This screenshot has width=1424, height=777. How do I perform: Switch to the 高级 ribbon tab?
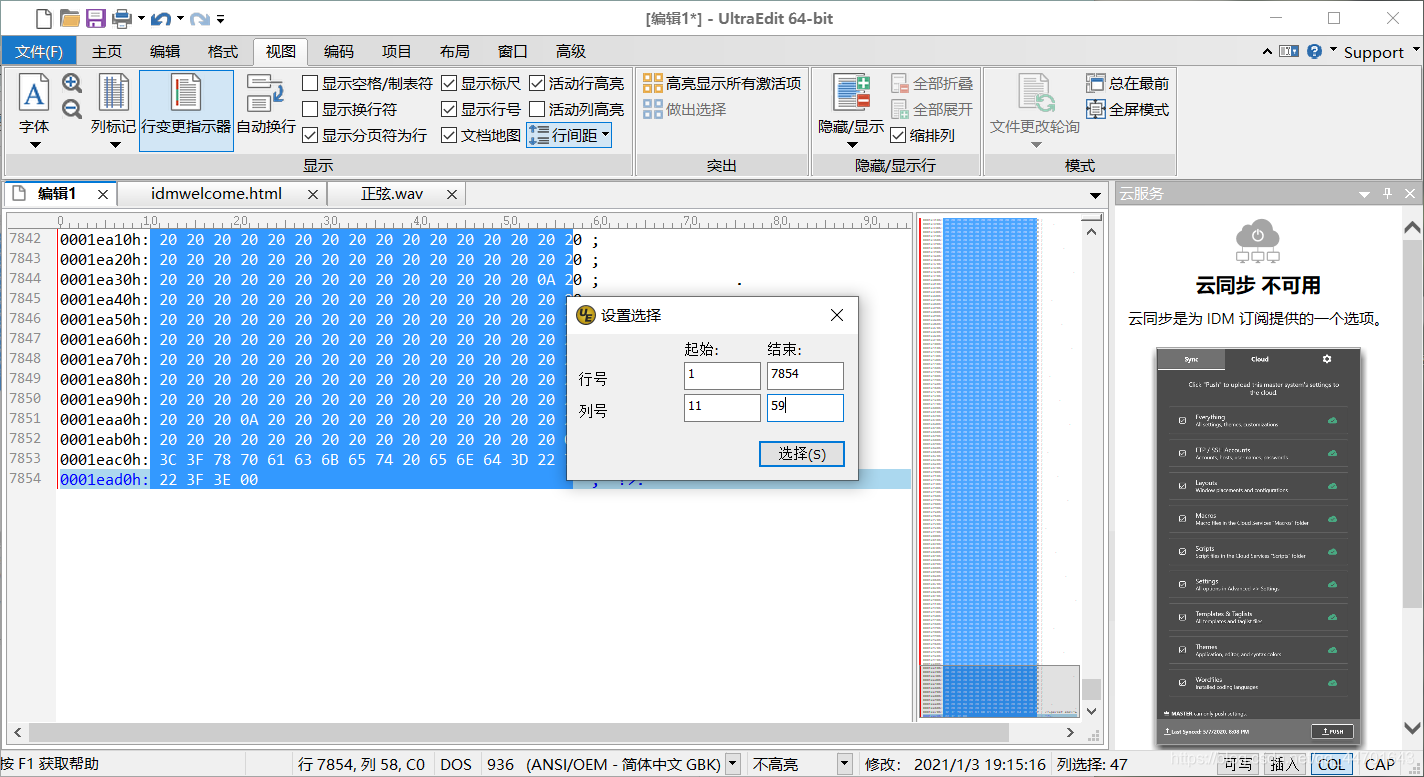tap(571, 51)
